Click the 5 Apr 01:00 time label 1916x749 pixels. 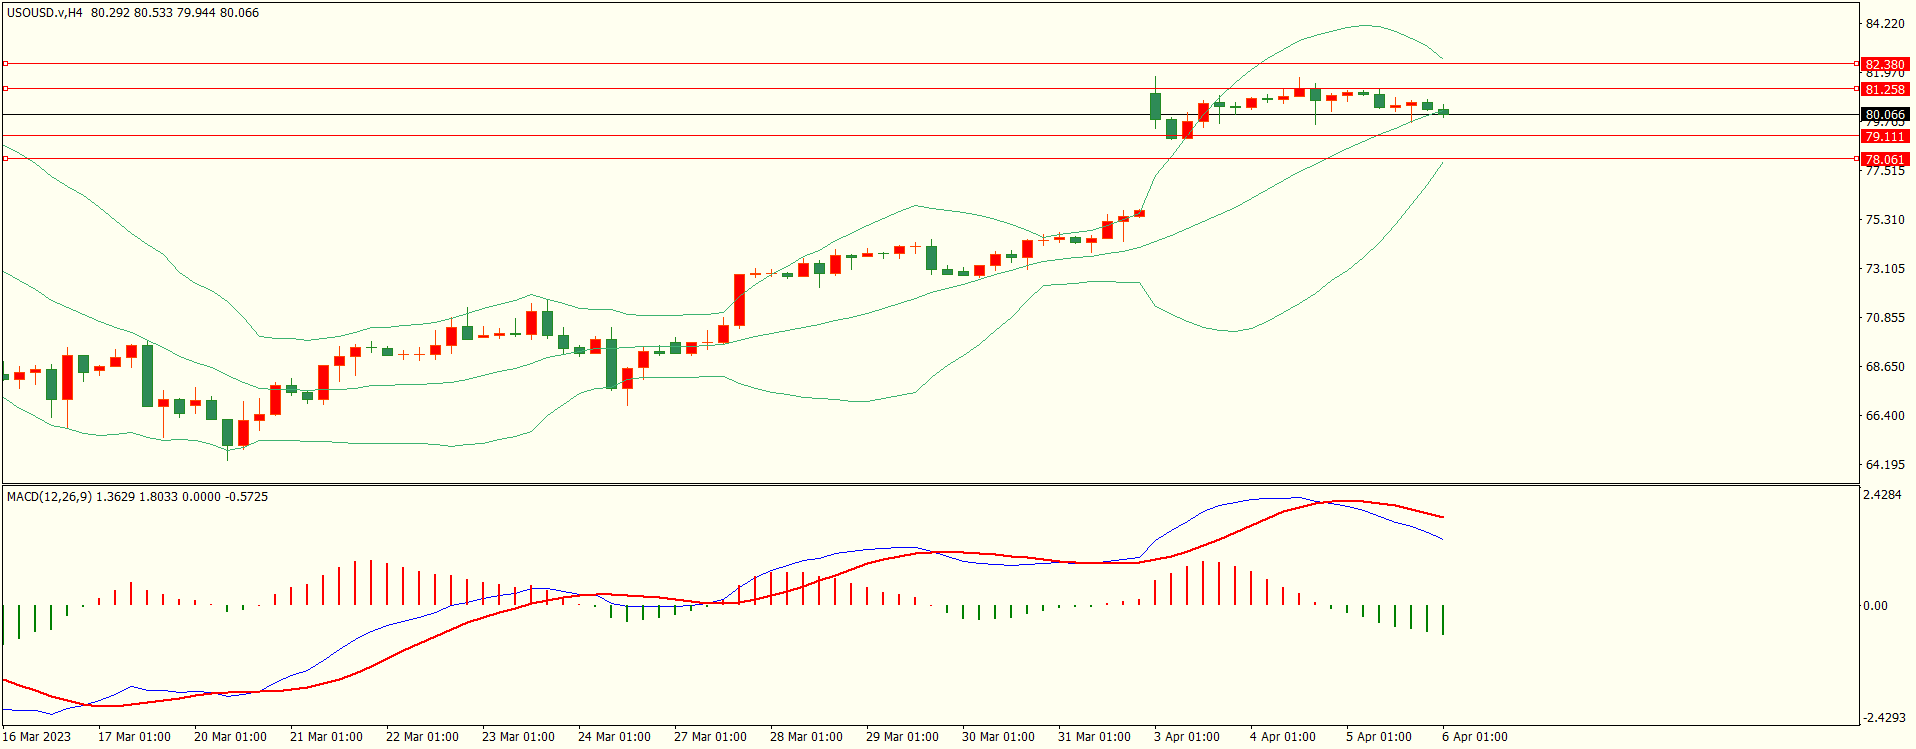click(1379, 737)
